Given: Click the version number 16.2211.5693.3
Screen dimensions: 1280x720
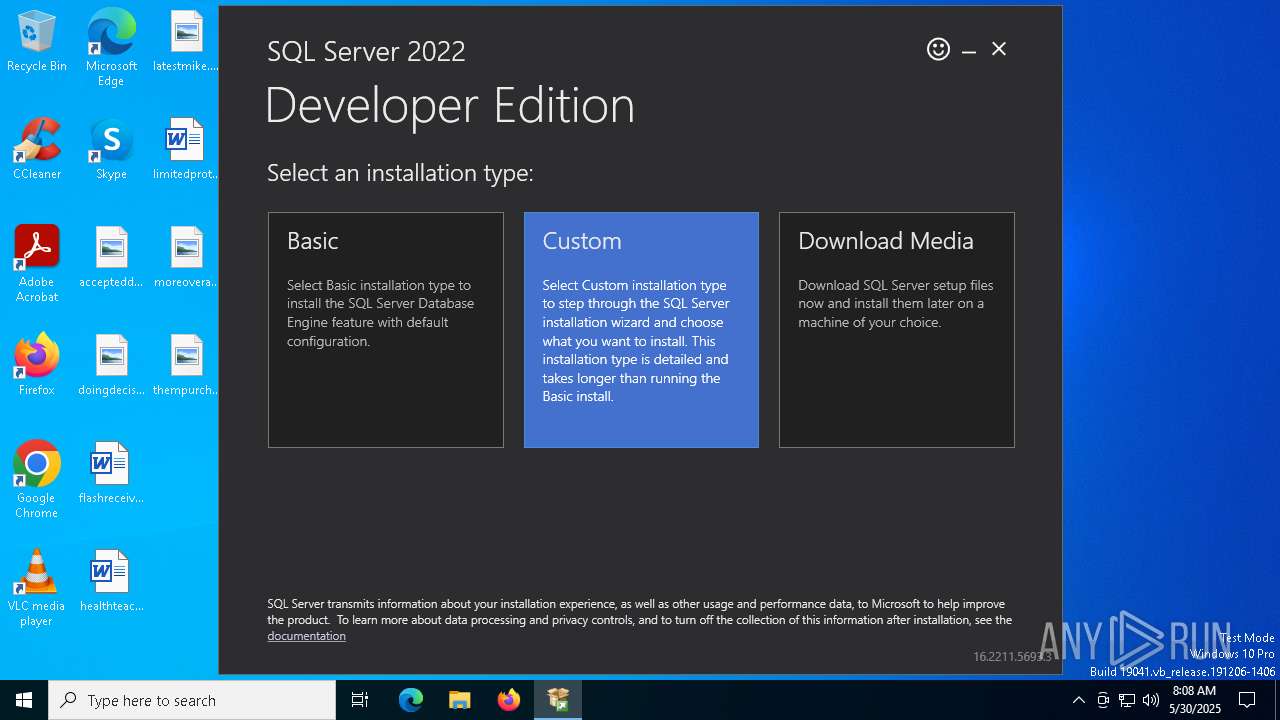Looking at the screenshot, I should [x=1012, y=657].
